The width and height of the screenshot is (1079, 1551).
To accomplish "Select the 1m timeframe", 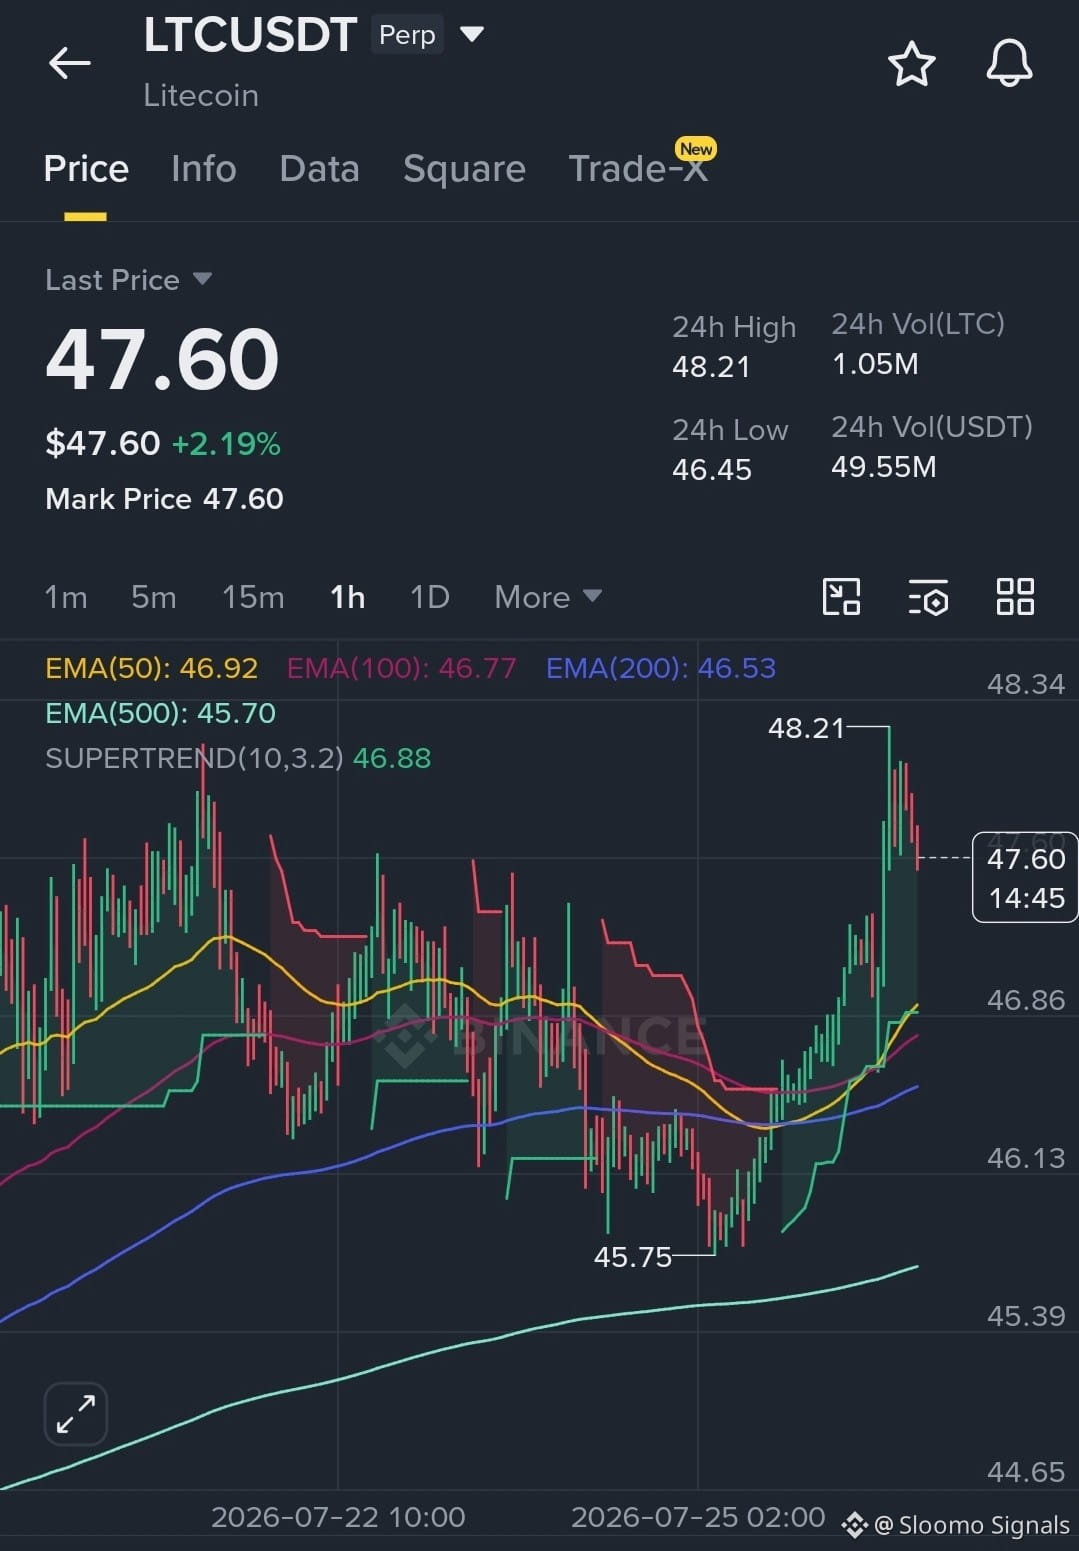I will 66,597.
